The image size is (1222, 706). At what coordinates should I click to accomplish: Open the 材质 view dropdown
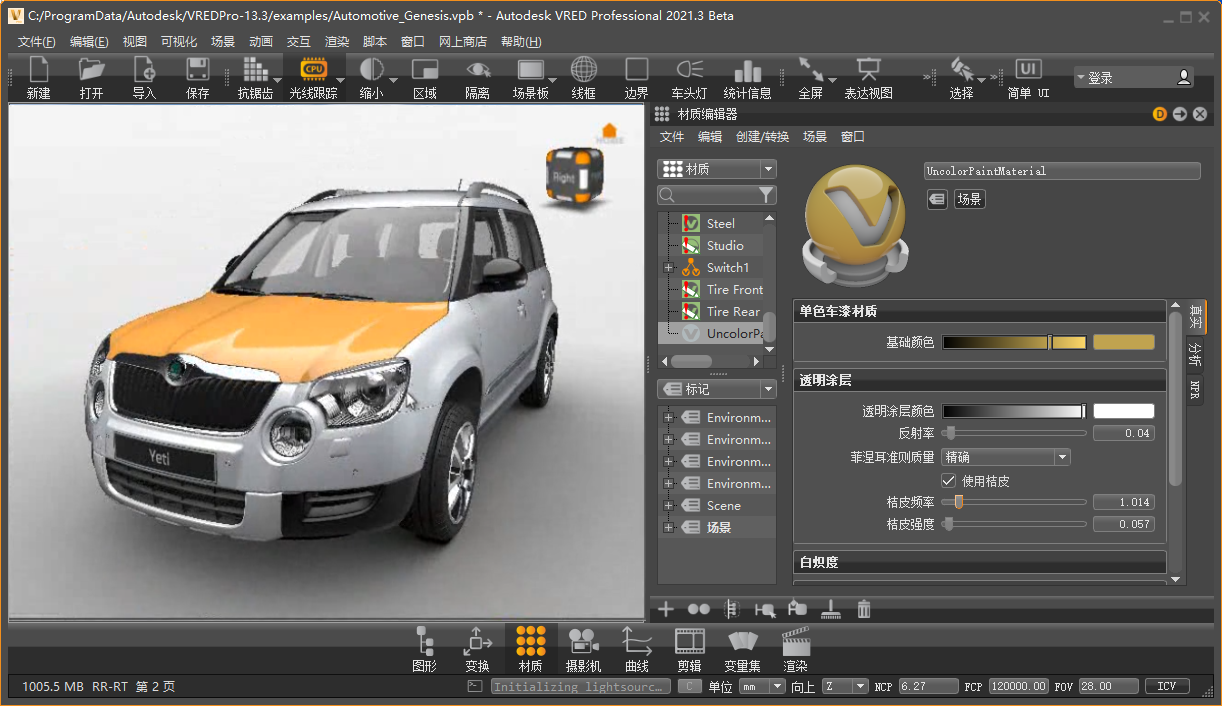point(717,169)
